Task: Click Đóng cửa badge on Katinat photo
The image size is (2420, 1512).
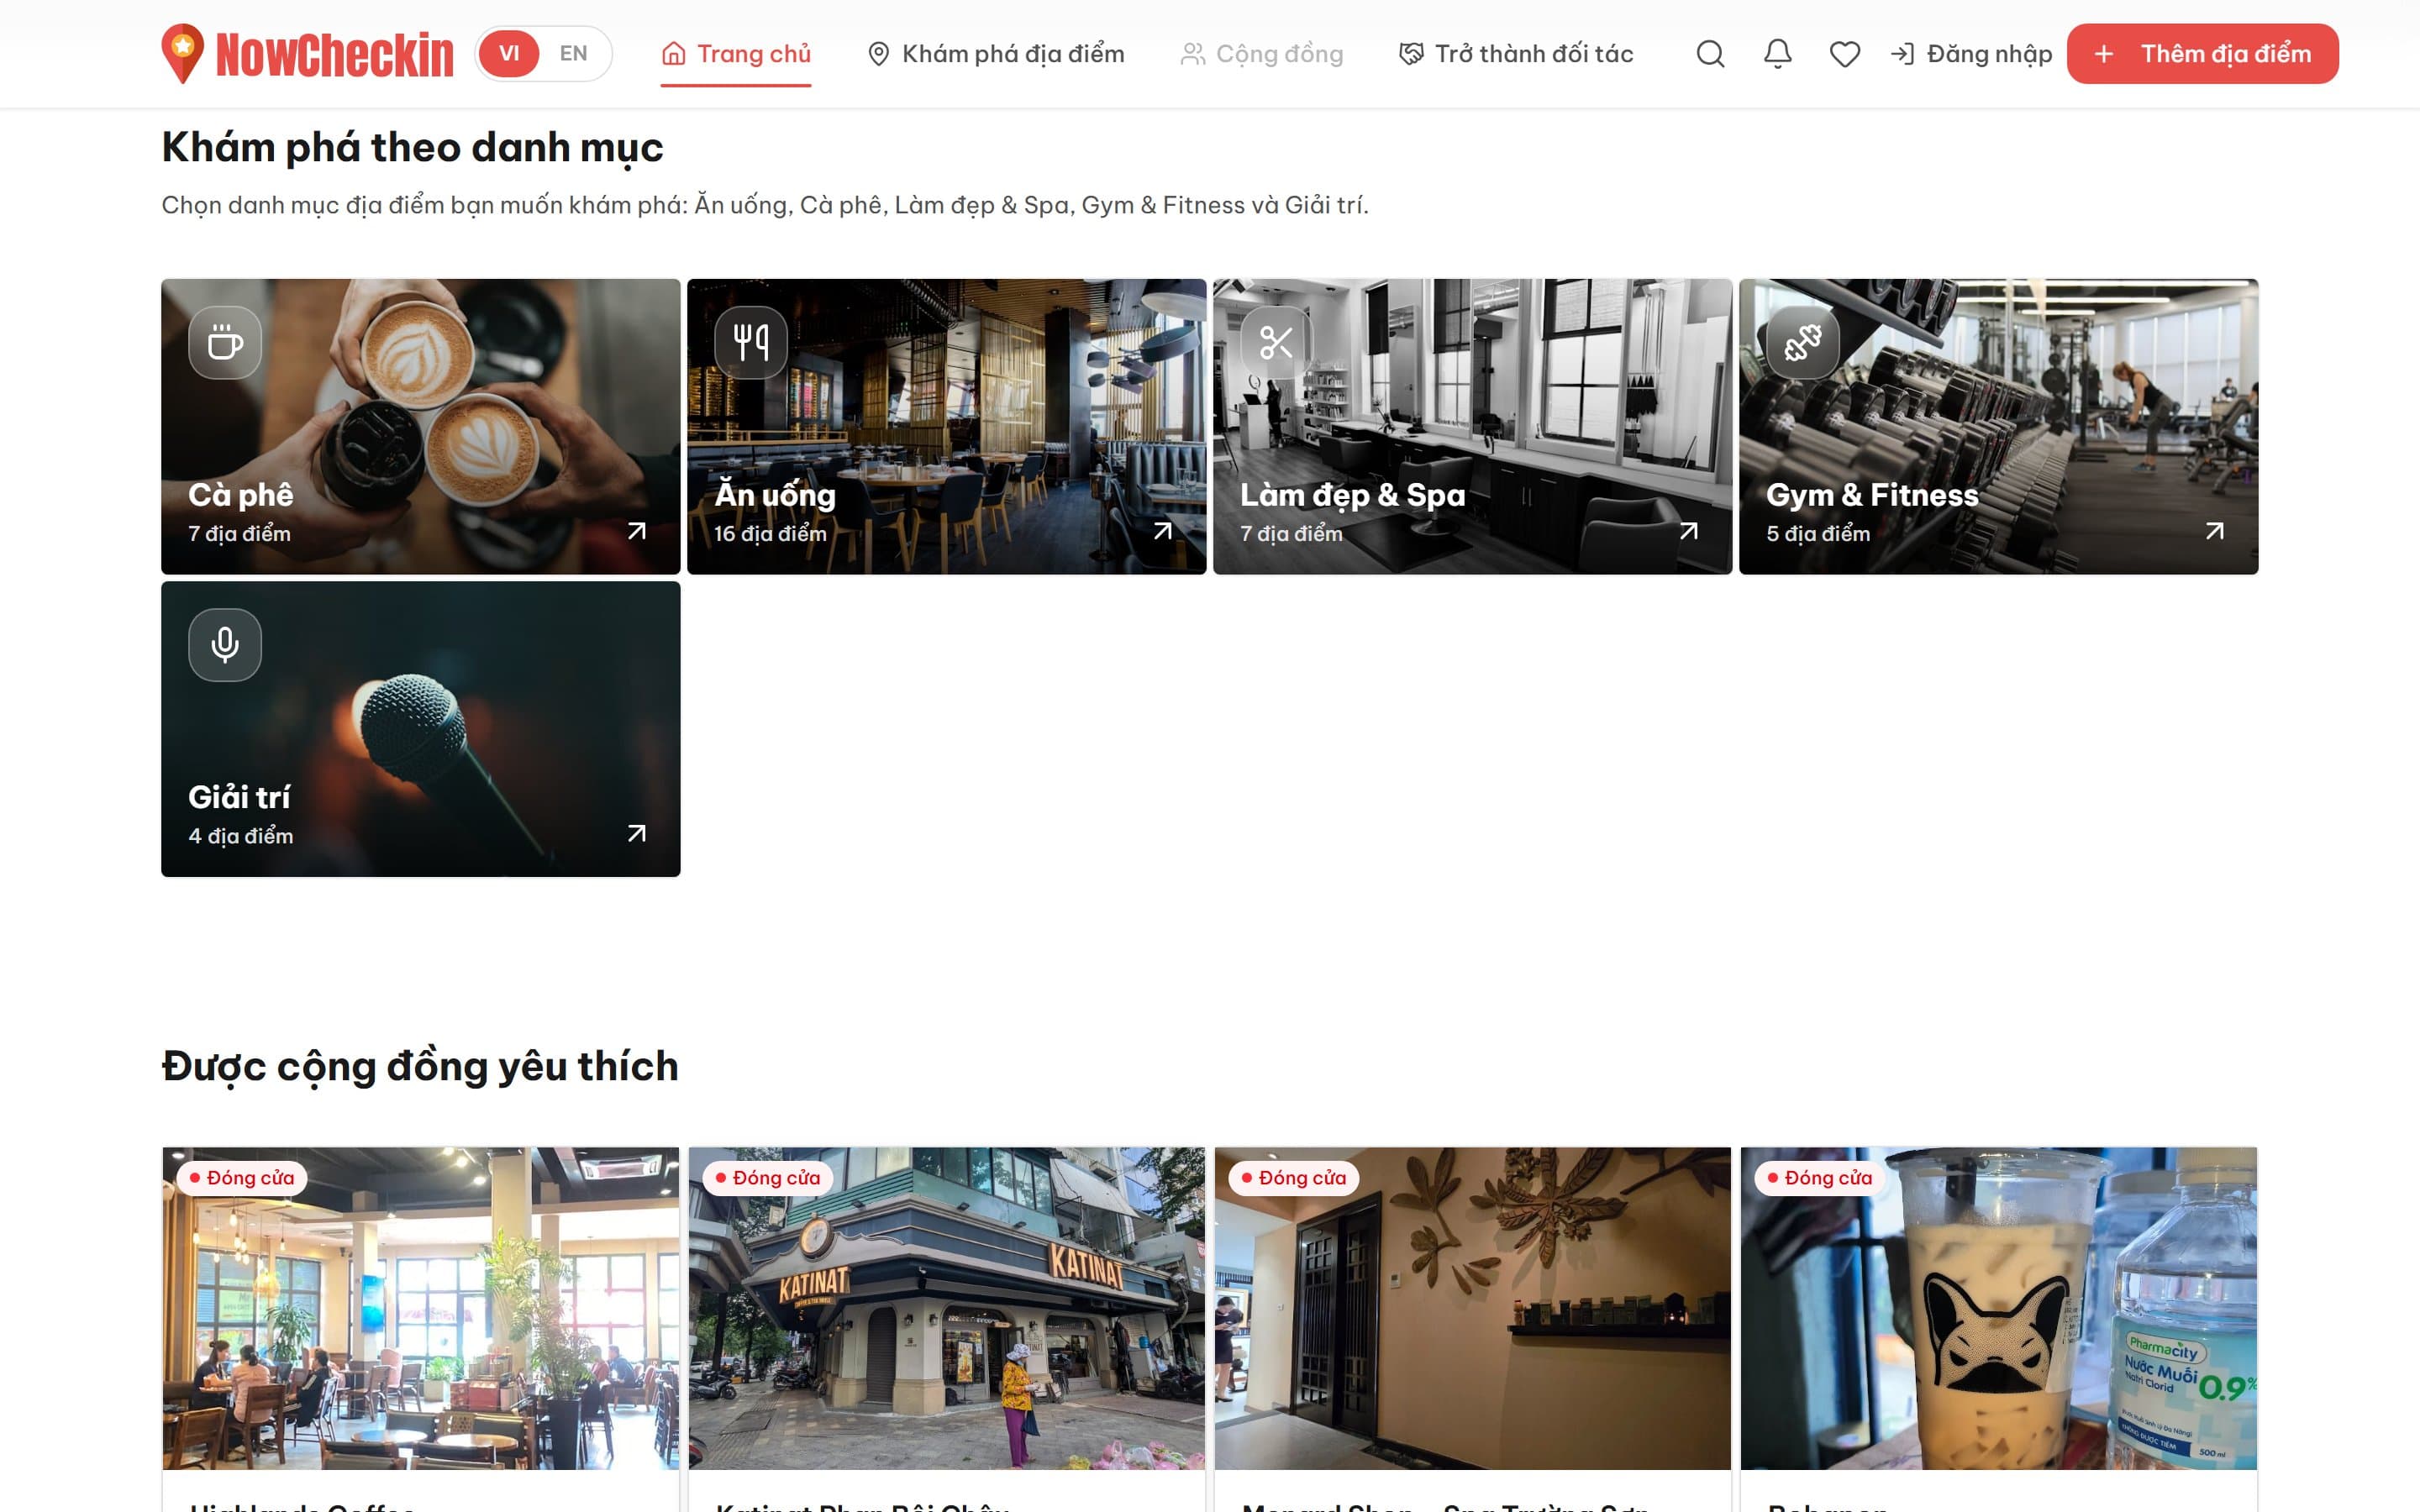Action: (x=768, y=1178)
